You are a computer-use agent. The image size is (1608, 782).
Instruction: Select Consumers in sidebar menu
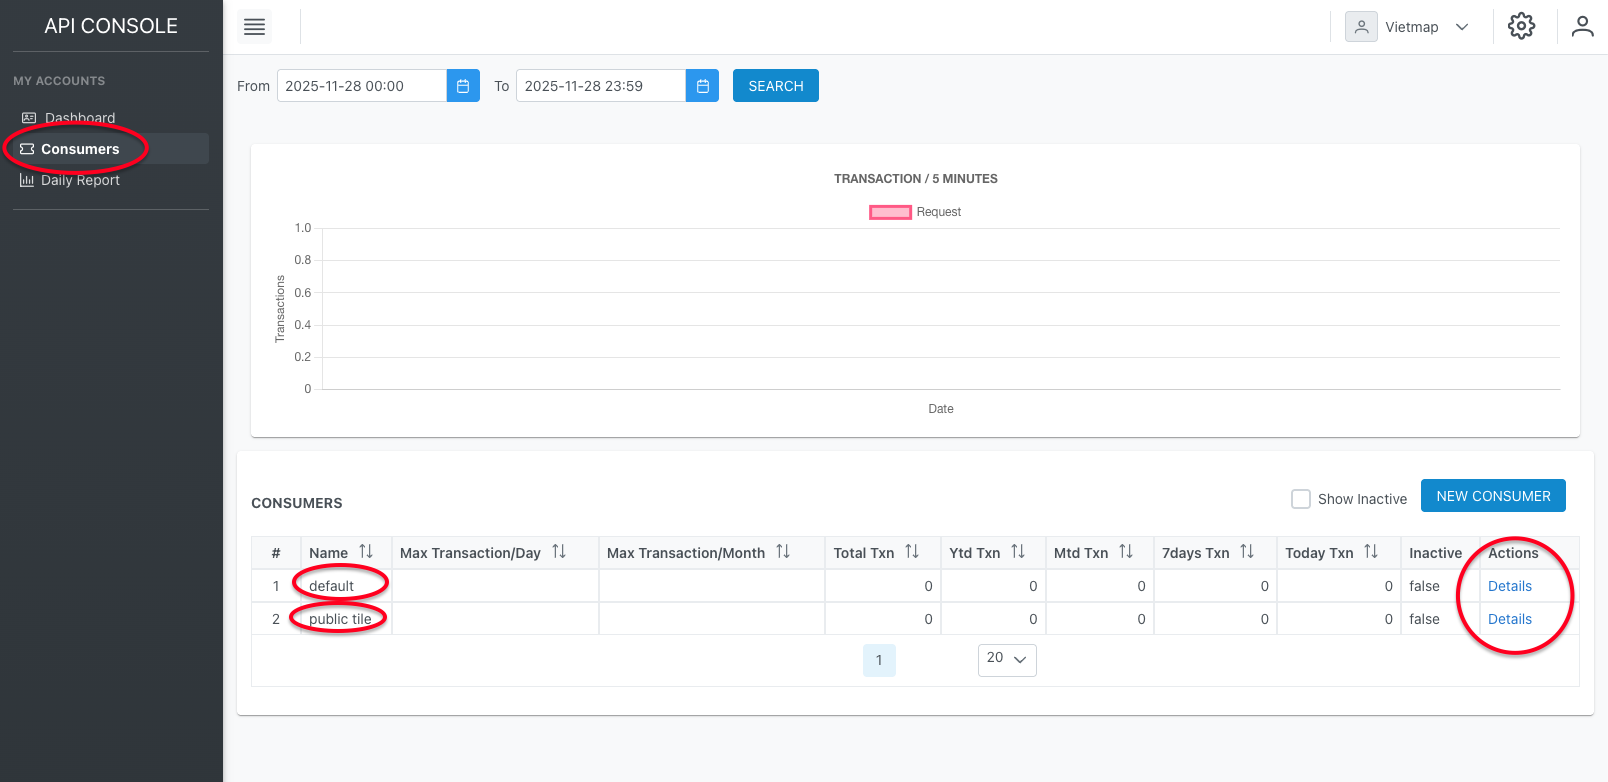80,149
